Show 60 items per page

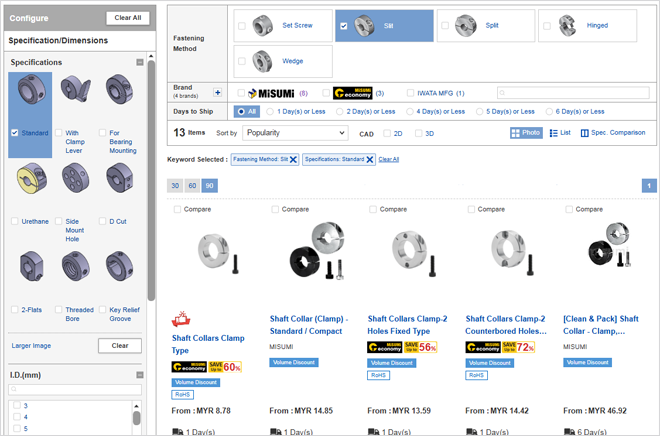192,186
